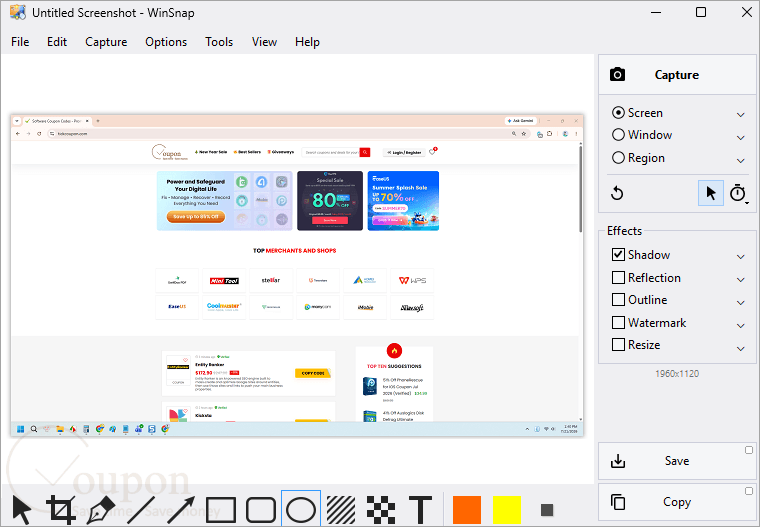Viewport: 760px width, 527px height.
Task: Disable the Shadow effect checkbox
Action: click(x=618, y=255)
